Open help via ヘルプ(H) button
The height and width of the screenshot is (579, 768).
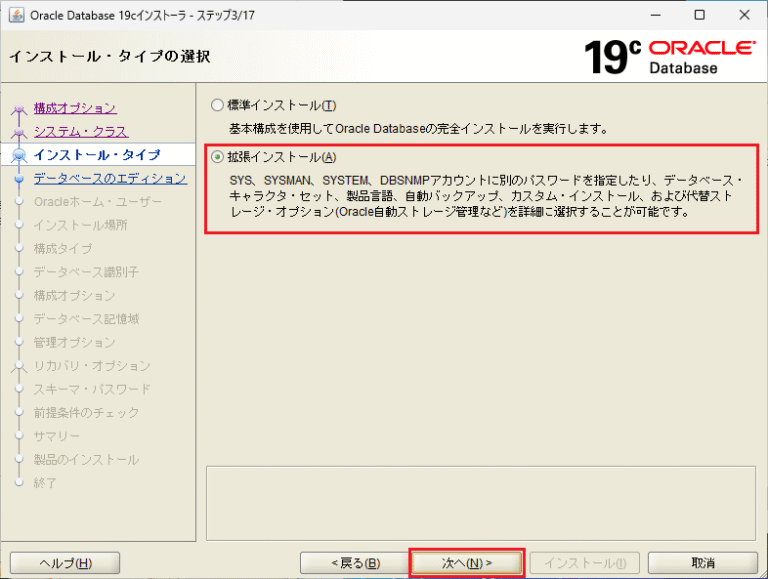65,563
